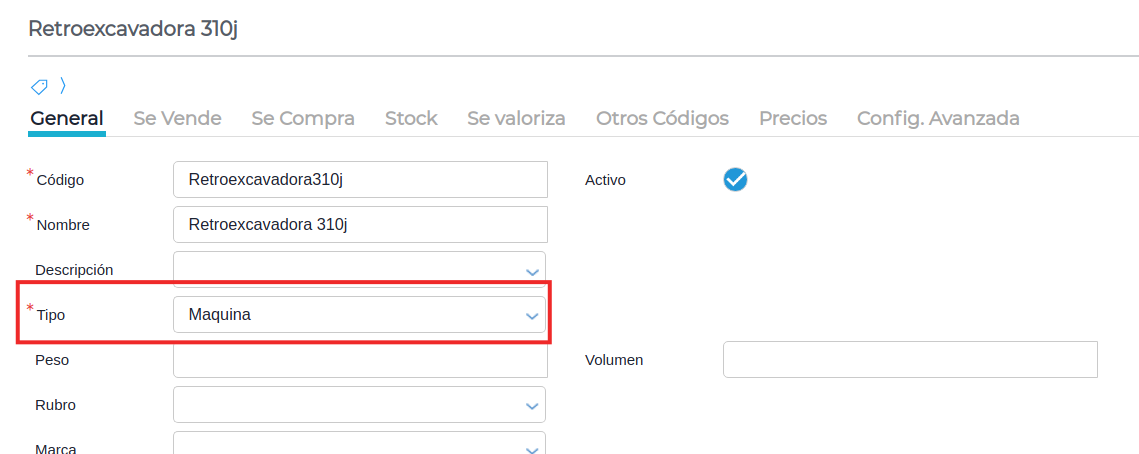The height and width of the screenshot is (454, 1139).
Task: Open the Marca dropdown
Action: 531,445
